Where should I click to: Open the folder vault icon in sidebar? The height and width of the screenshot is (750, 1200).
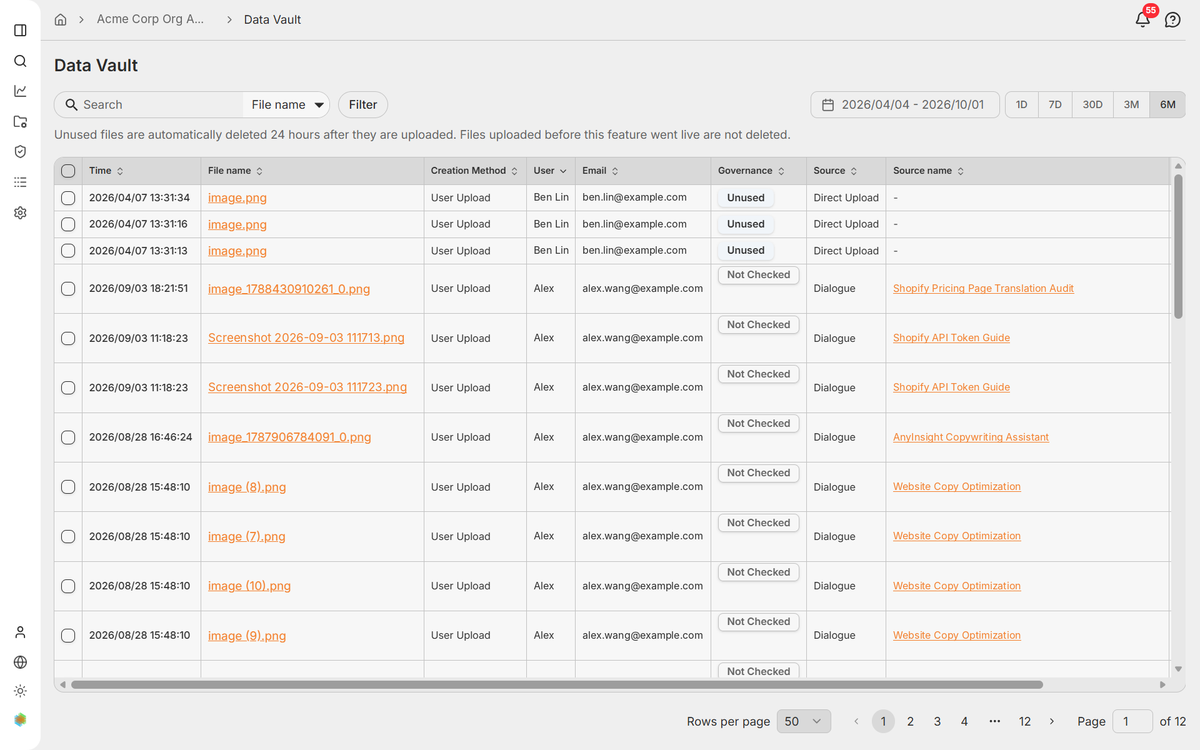pyautogui.click(x=20, y=122)
